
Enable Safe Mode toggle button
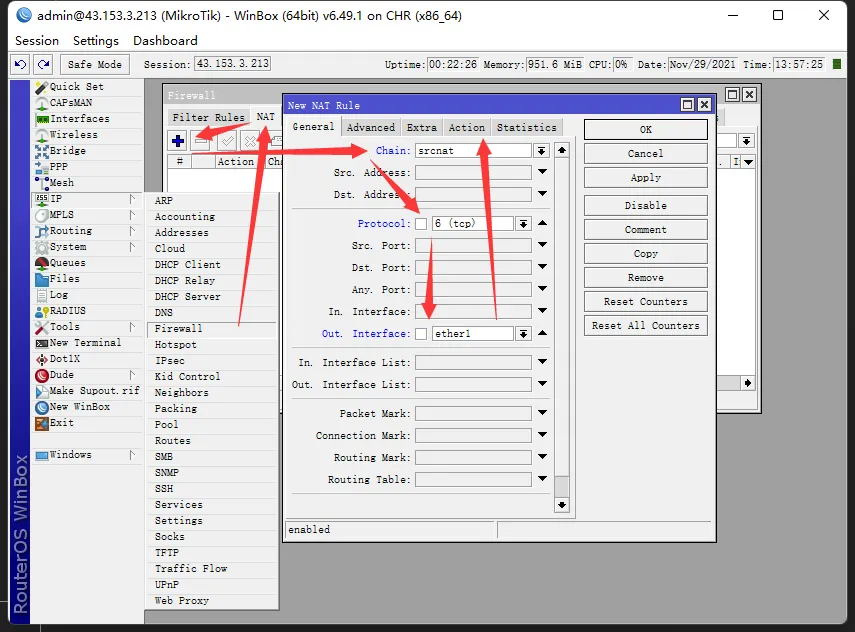[94, 64]
